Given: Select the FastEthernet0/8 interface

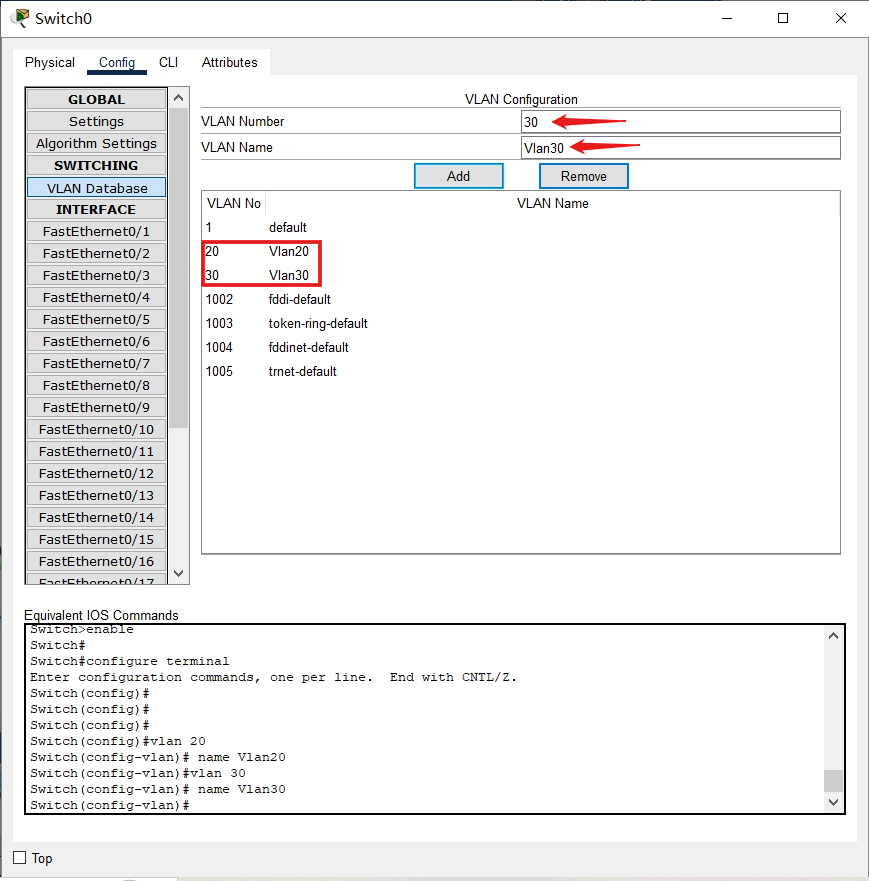Looking at the screenshot, I should (96, 385).
